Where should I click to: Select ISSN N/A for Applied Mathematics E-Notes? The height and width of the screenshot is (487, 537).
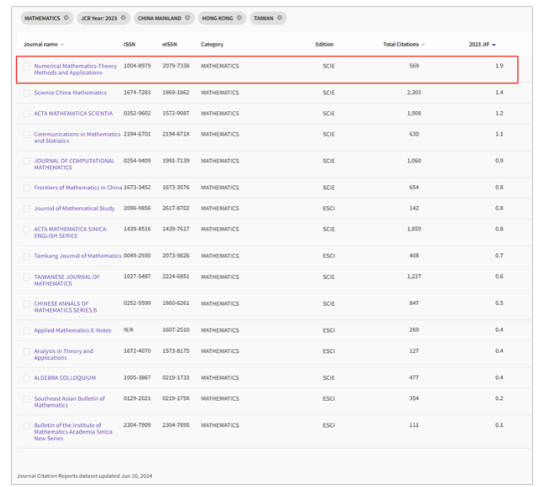tap(128, 330)
